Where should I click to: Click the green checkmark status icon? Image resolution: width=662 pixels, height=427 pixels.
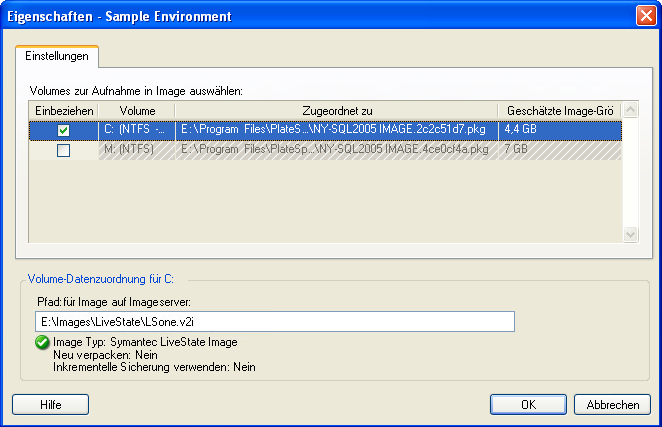click(40, 343)
